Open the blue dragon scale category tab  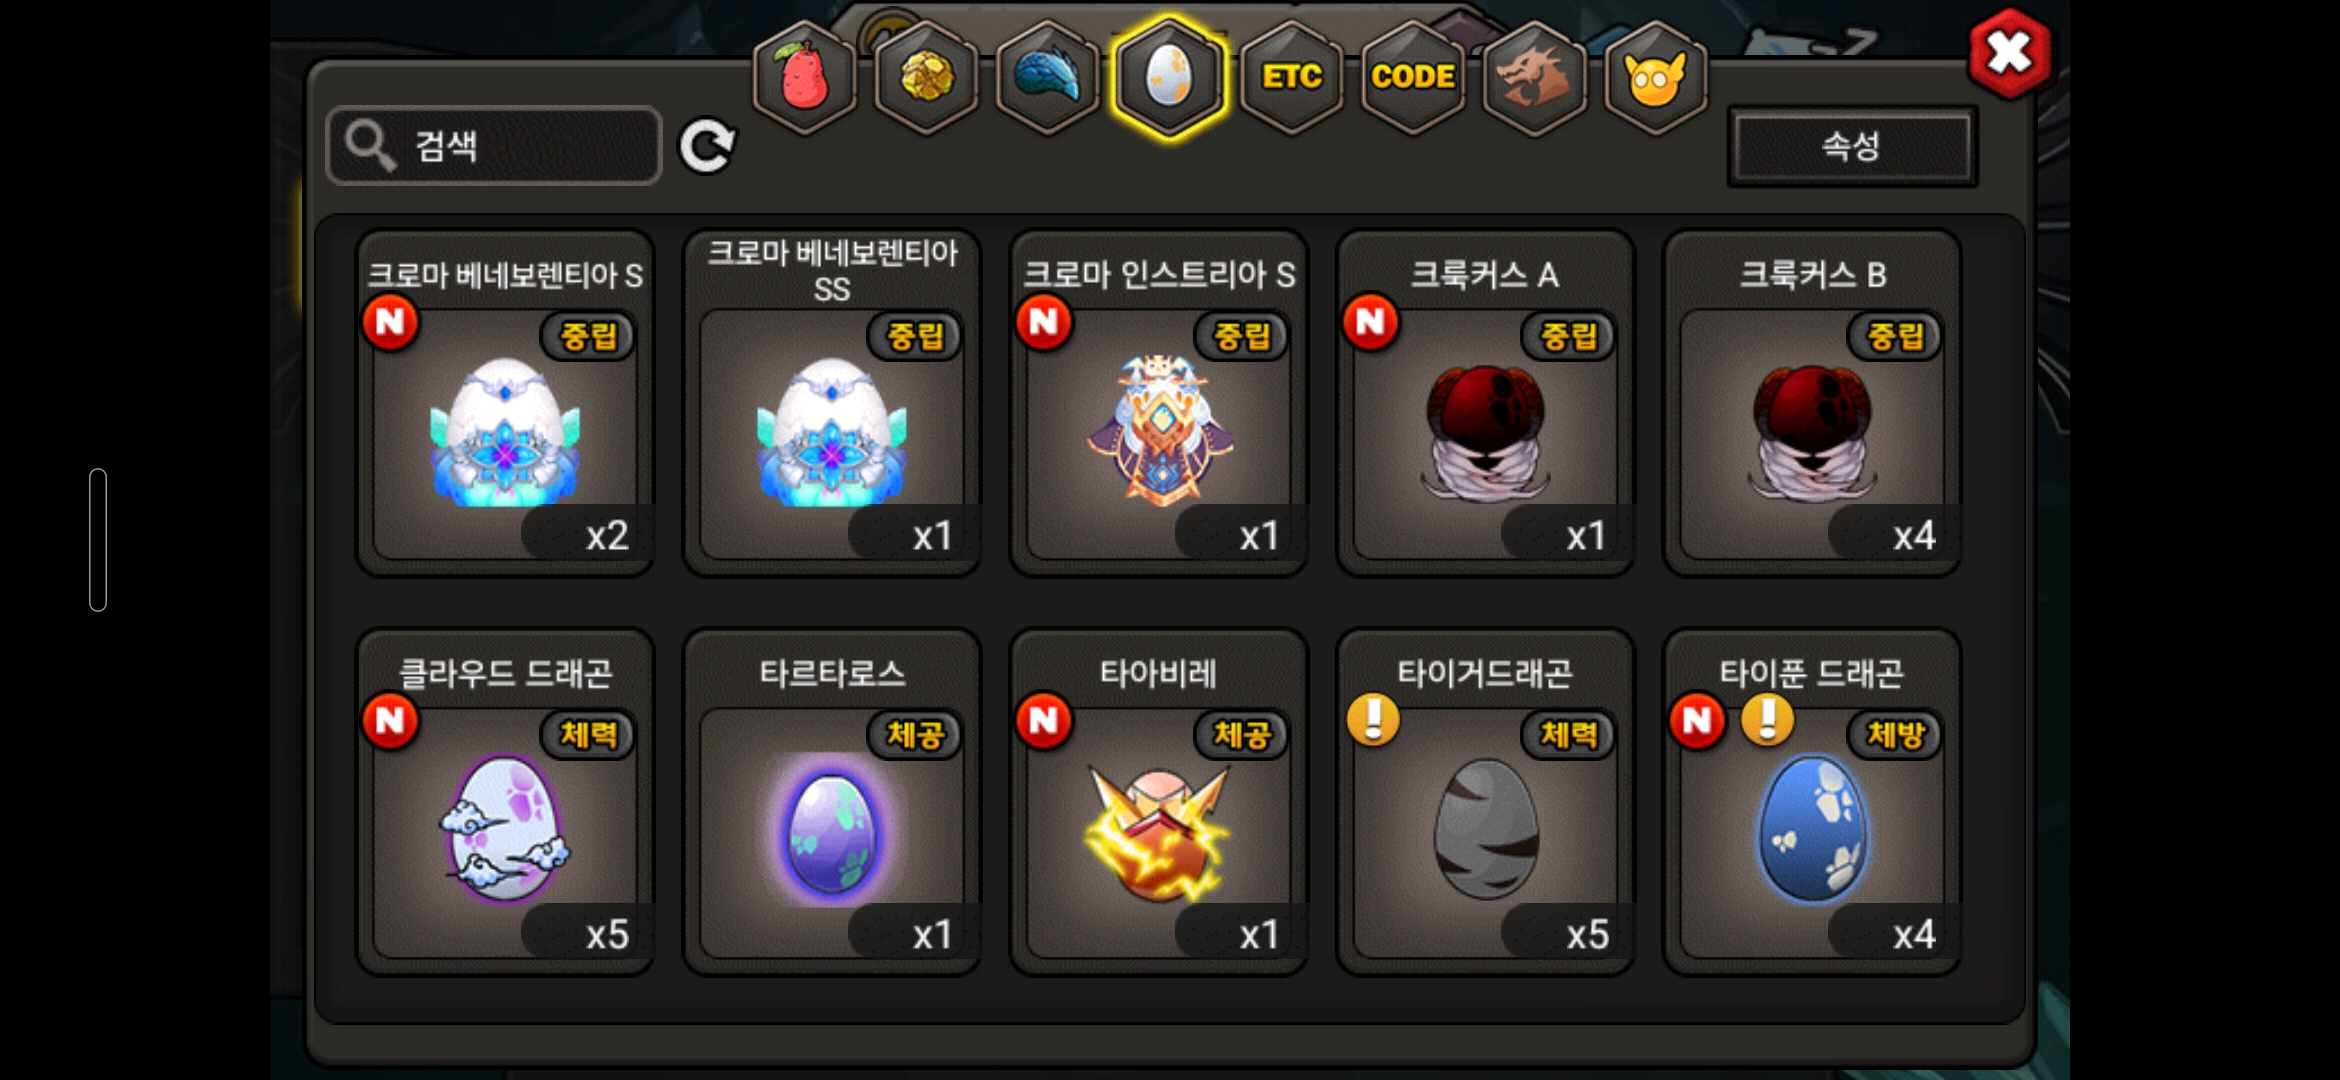[x=1048, y=77]
